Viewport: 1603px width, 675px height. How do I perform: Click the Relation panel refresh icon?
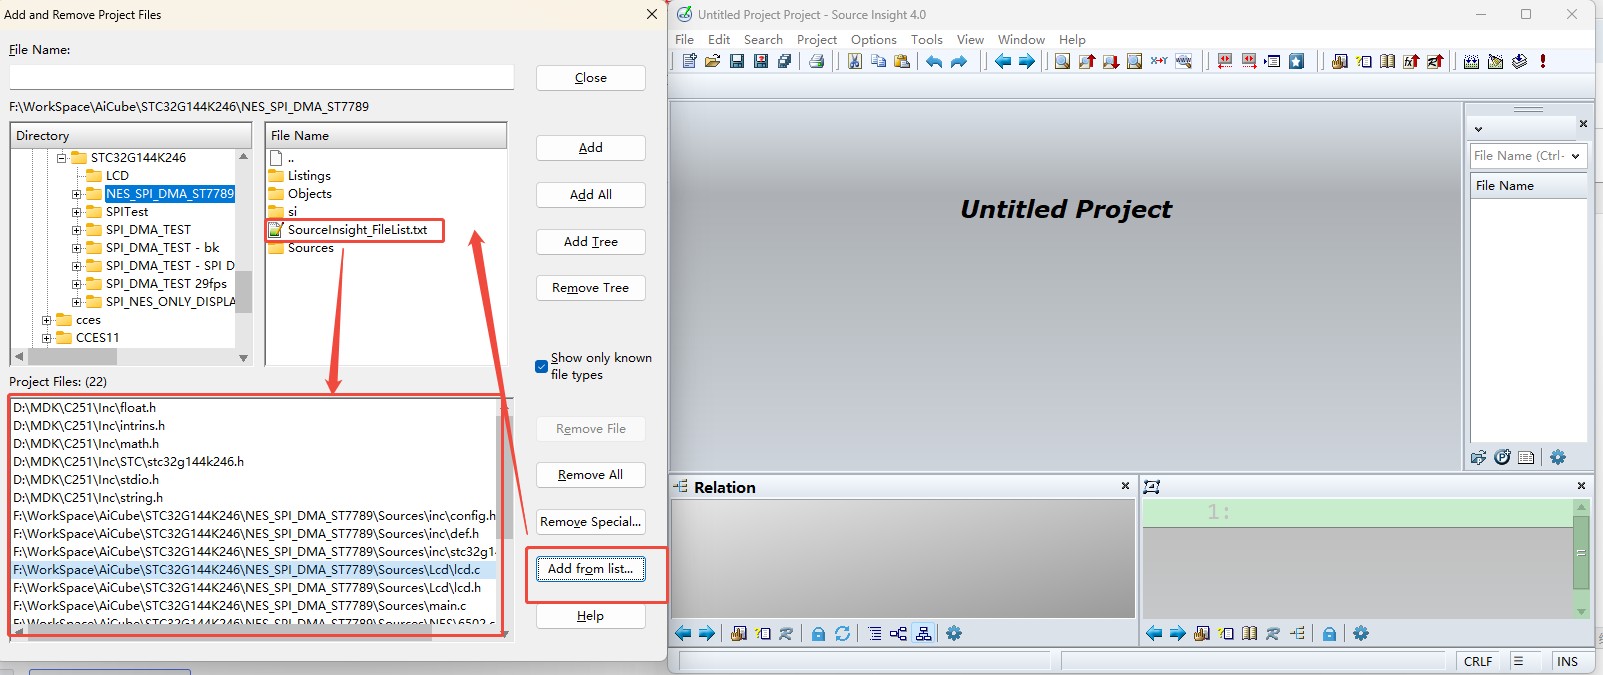[842, 633]
